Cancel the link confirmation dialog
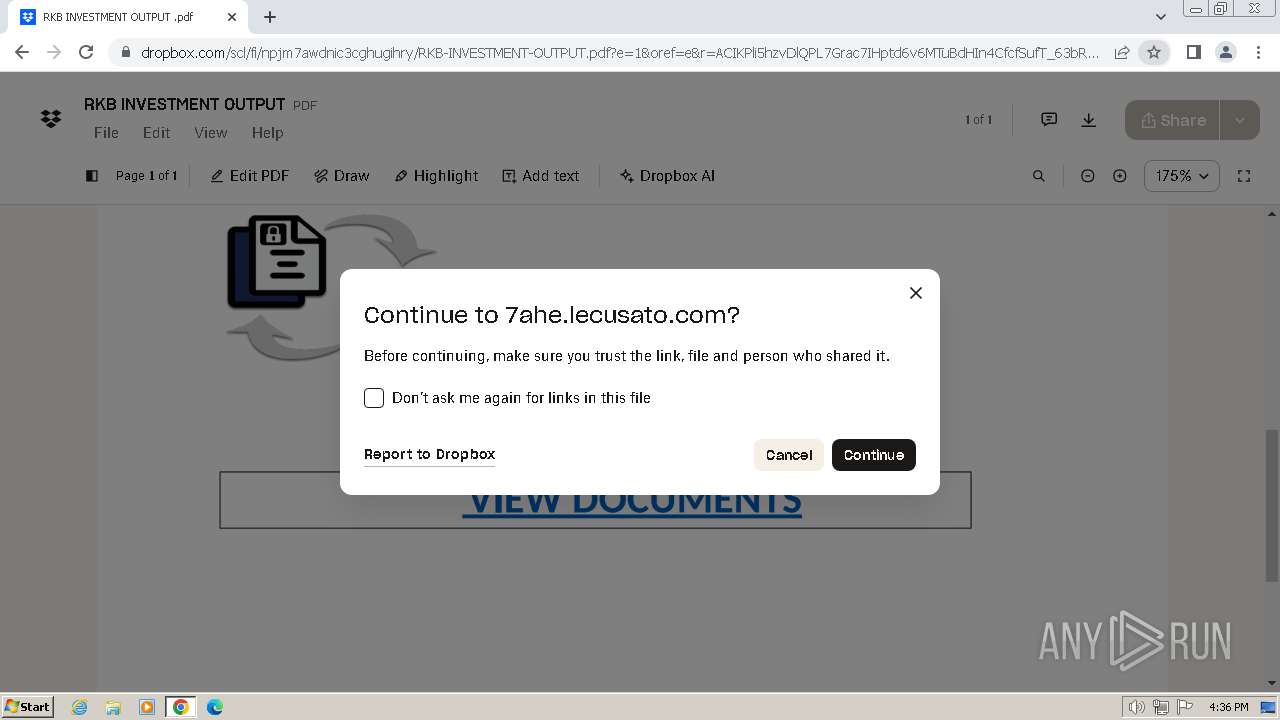The image size is (1280, 720). pos(789,455)
